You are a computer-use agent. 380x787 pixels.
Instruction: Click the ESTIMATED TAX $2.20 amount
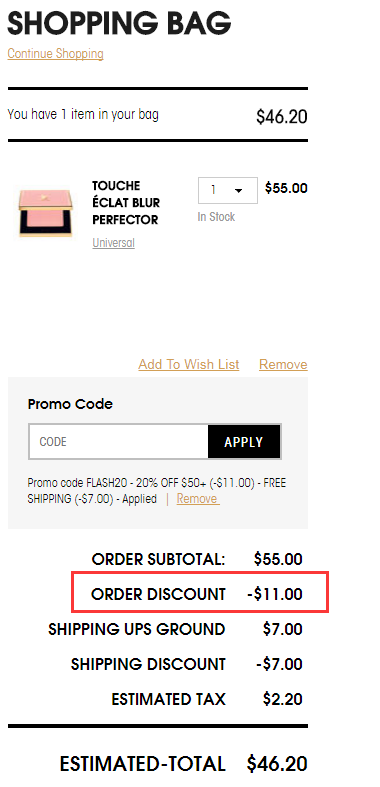282,700
